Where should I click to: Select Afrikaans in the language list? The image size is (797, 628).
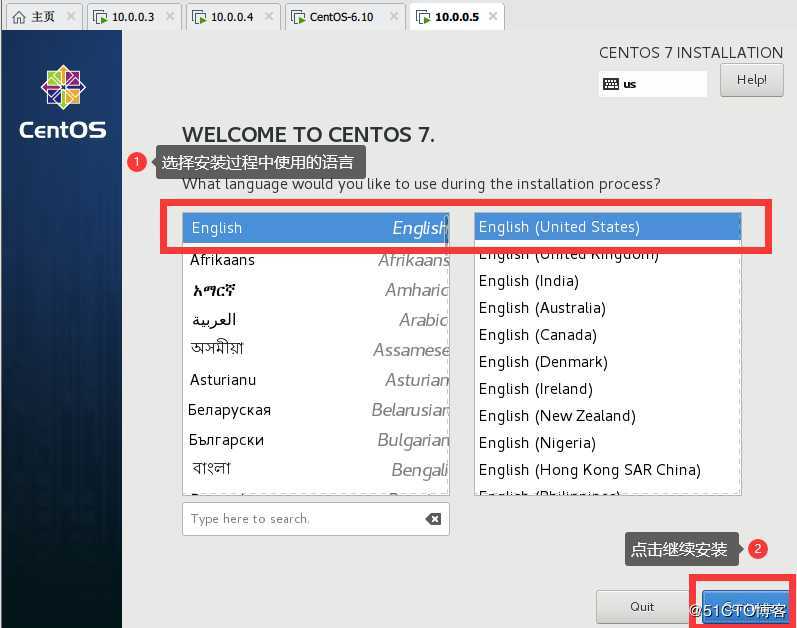(315, 260)
